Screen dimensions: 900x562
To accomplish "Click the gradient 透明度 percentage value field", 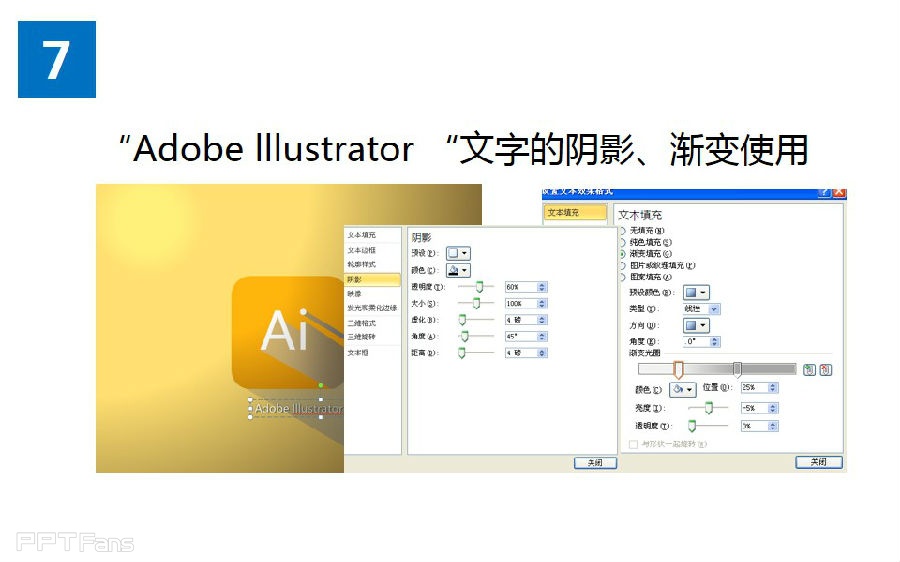I will click(754, 426).
